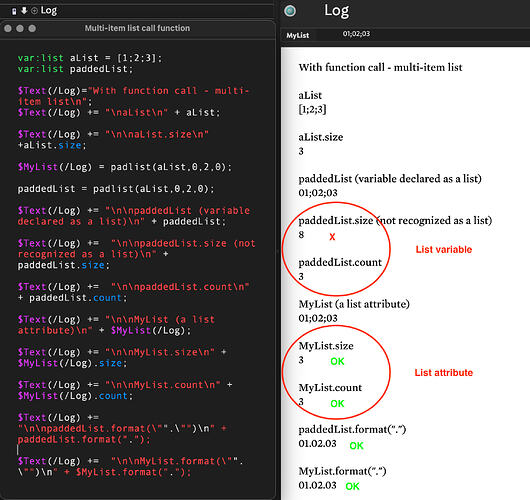Zoom the code window with third button
This screenshot has width=530, height=500.
point(32,28)
